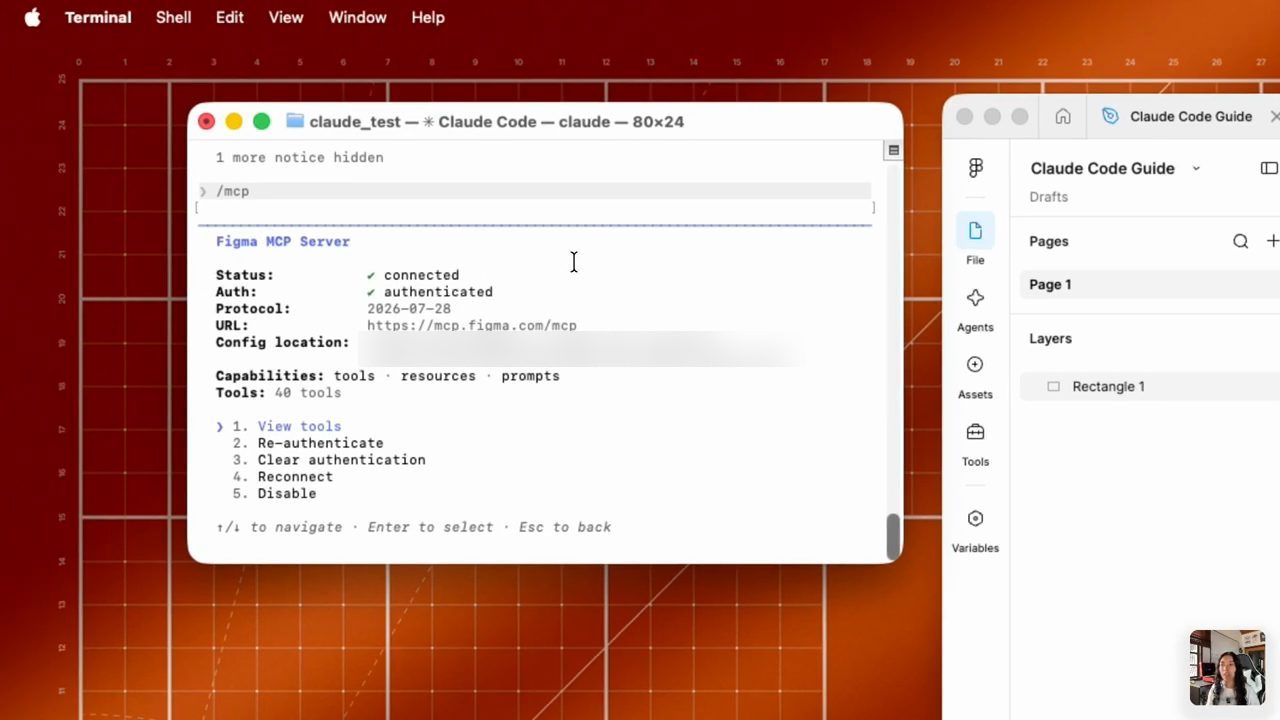This screenshot has width=1280, height=720.
Task: Select Clear authentication option
Action: point(341,460)
